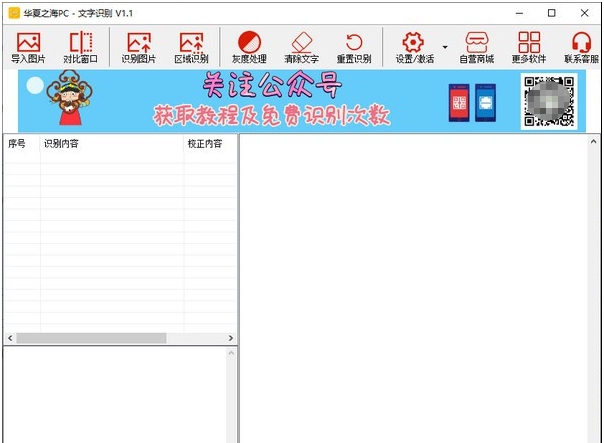
Task: Select the 区域识别 region recognition tool
Action: (x=191, y=47)
